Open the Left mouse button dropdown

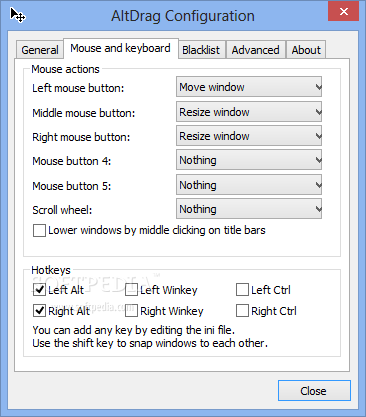click(249, 87)
